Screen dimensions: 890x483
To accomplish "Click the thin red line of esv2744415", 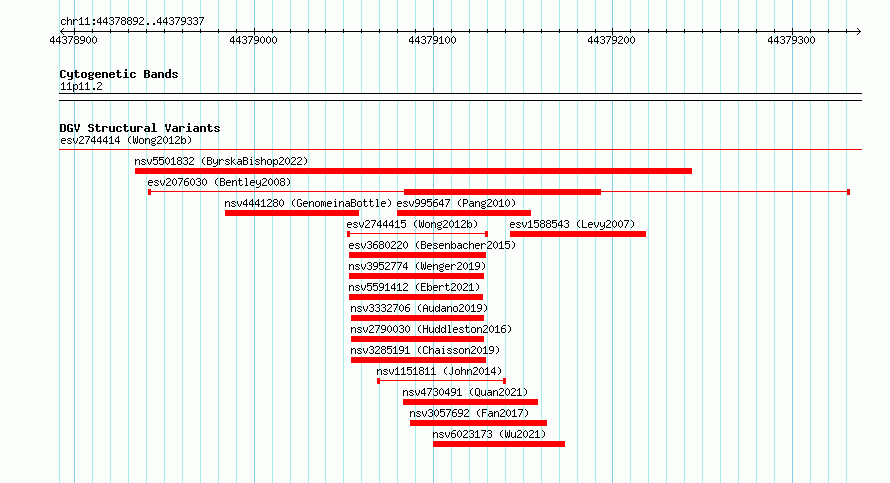I will [417, 234].
